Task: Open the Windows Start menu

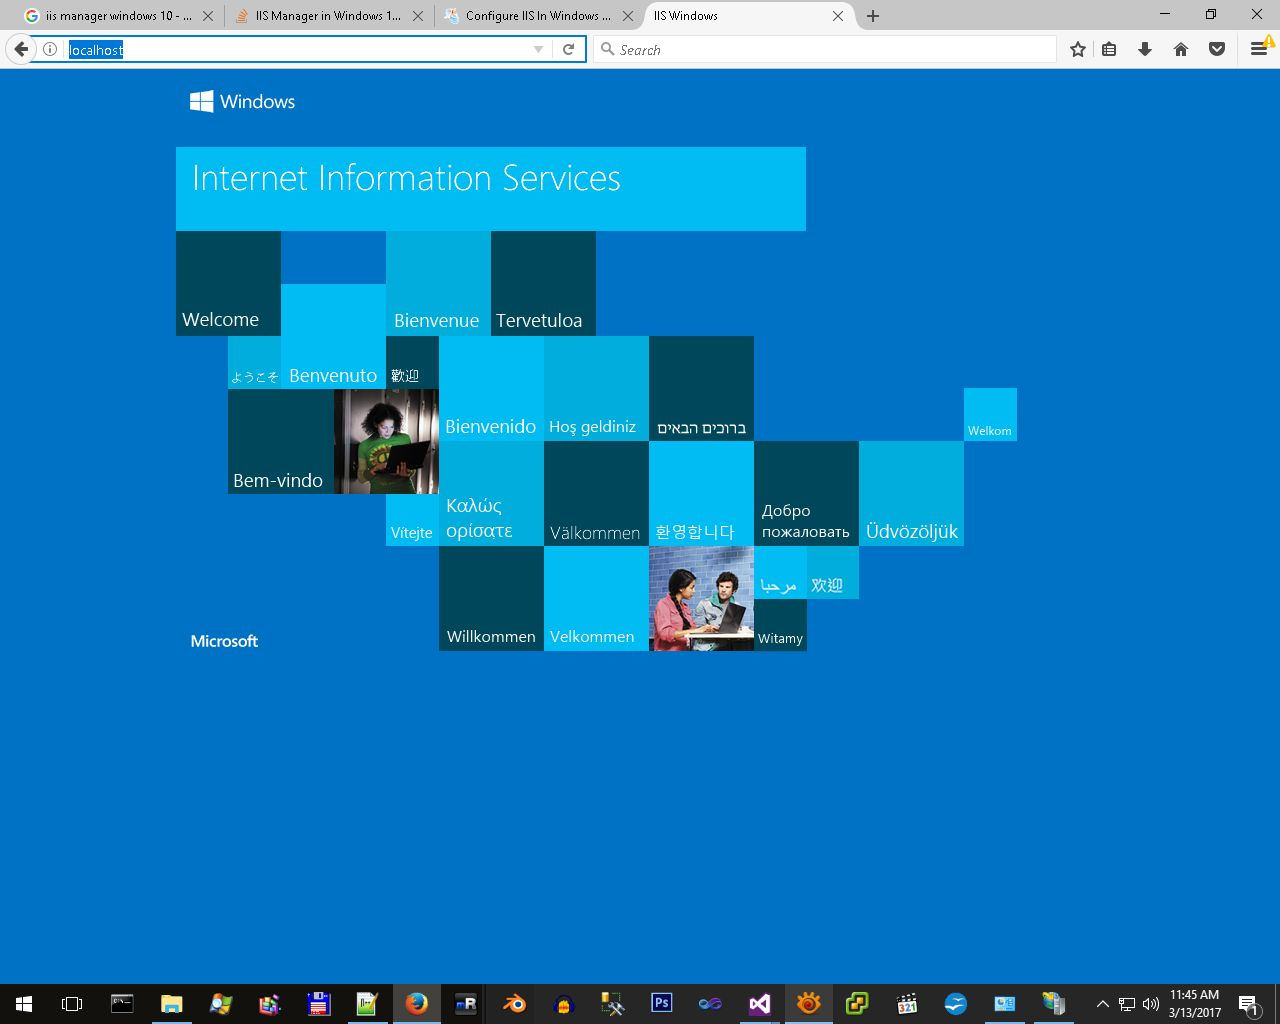Action: [x=24, y=1004]
